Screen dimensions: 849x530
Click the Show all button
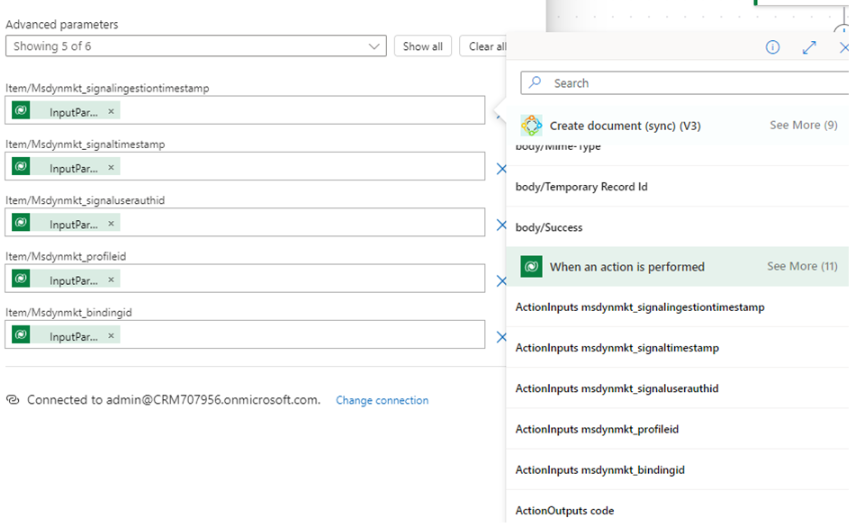coord(422,46)
